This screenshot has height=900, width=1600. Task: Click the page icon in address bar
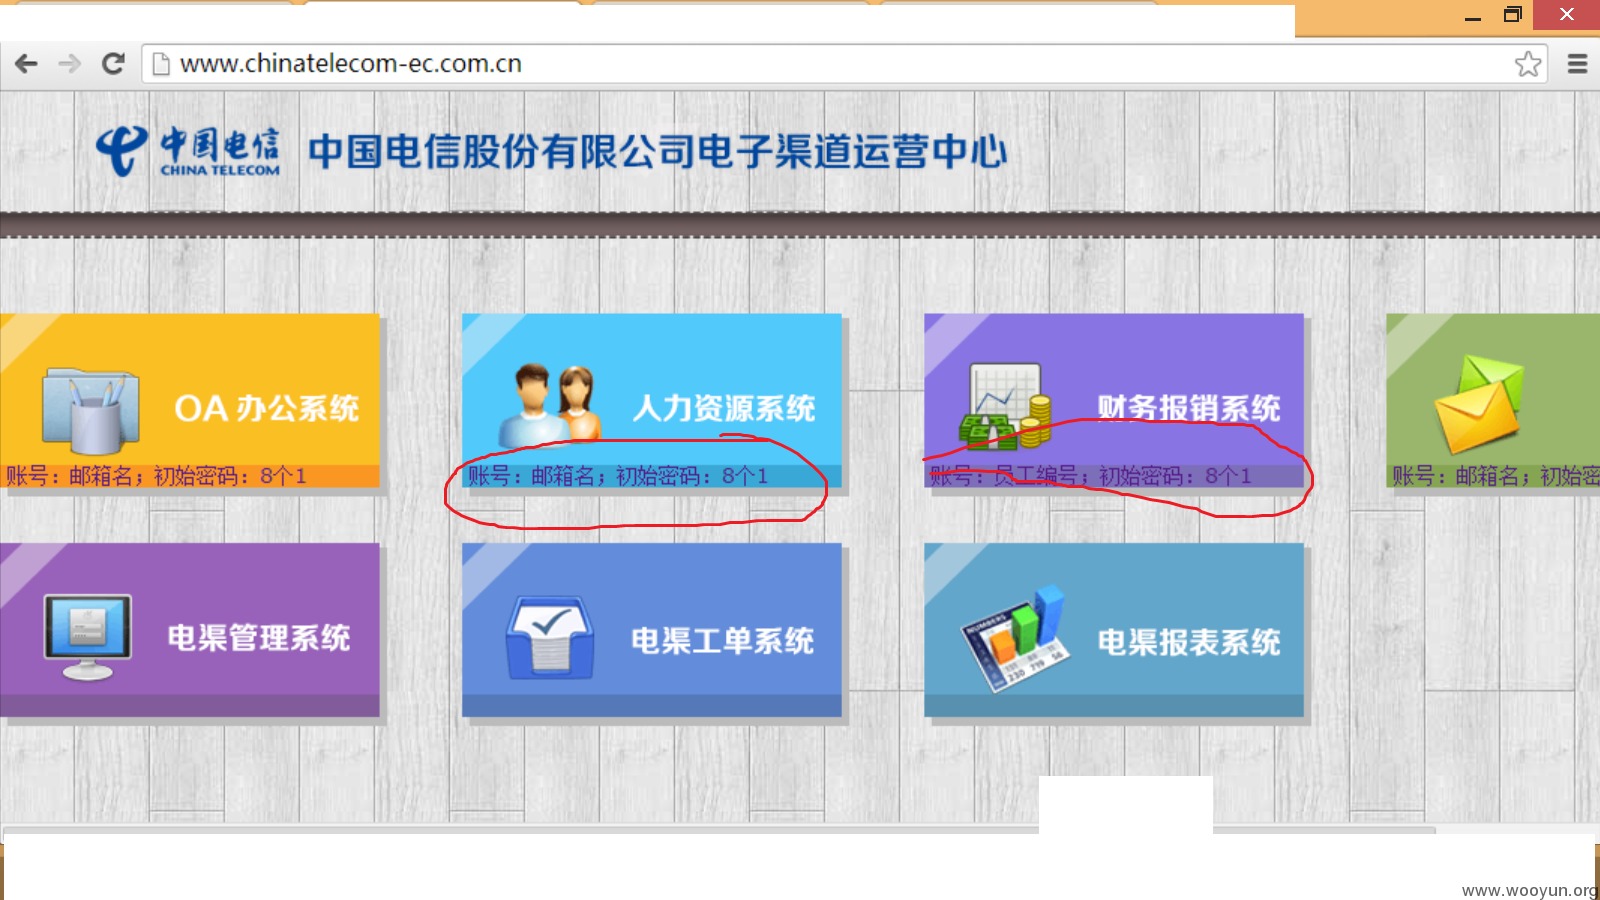point(160,64)
